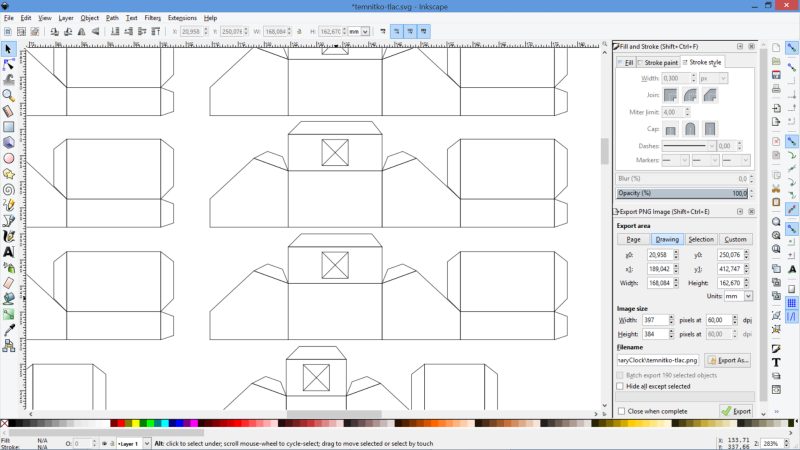Toggle move gradients affect button
This screenshot has height=450, width=800.
[410, 32]
